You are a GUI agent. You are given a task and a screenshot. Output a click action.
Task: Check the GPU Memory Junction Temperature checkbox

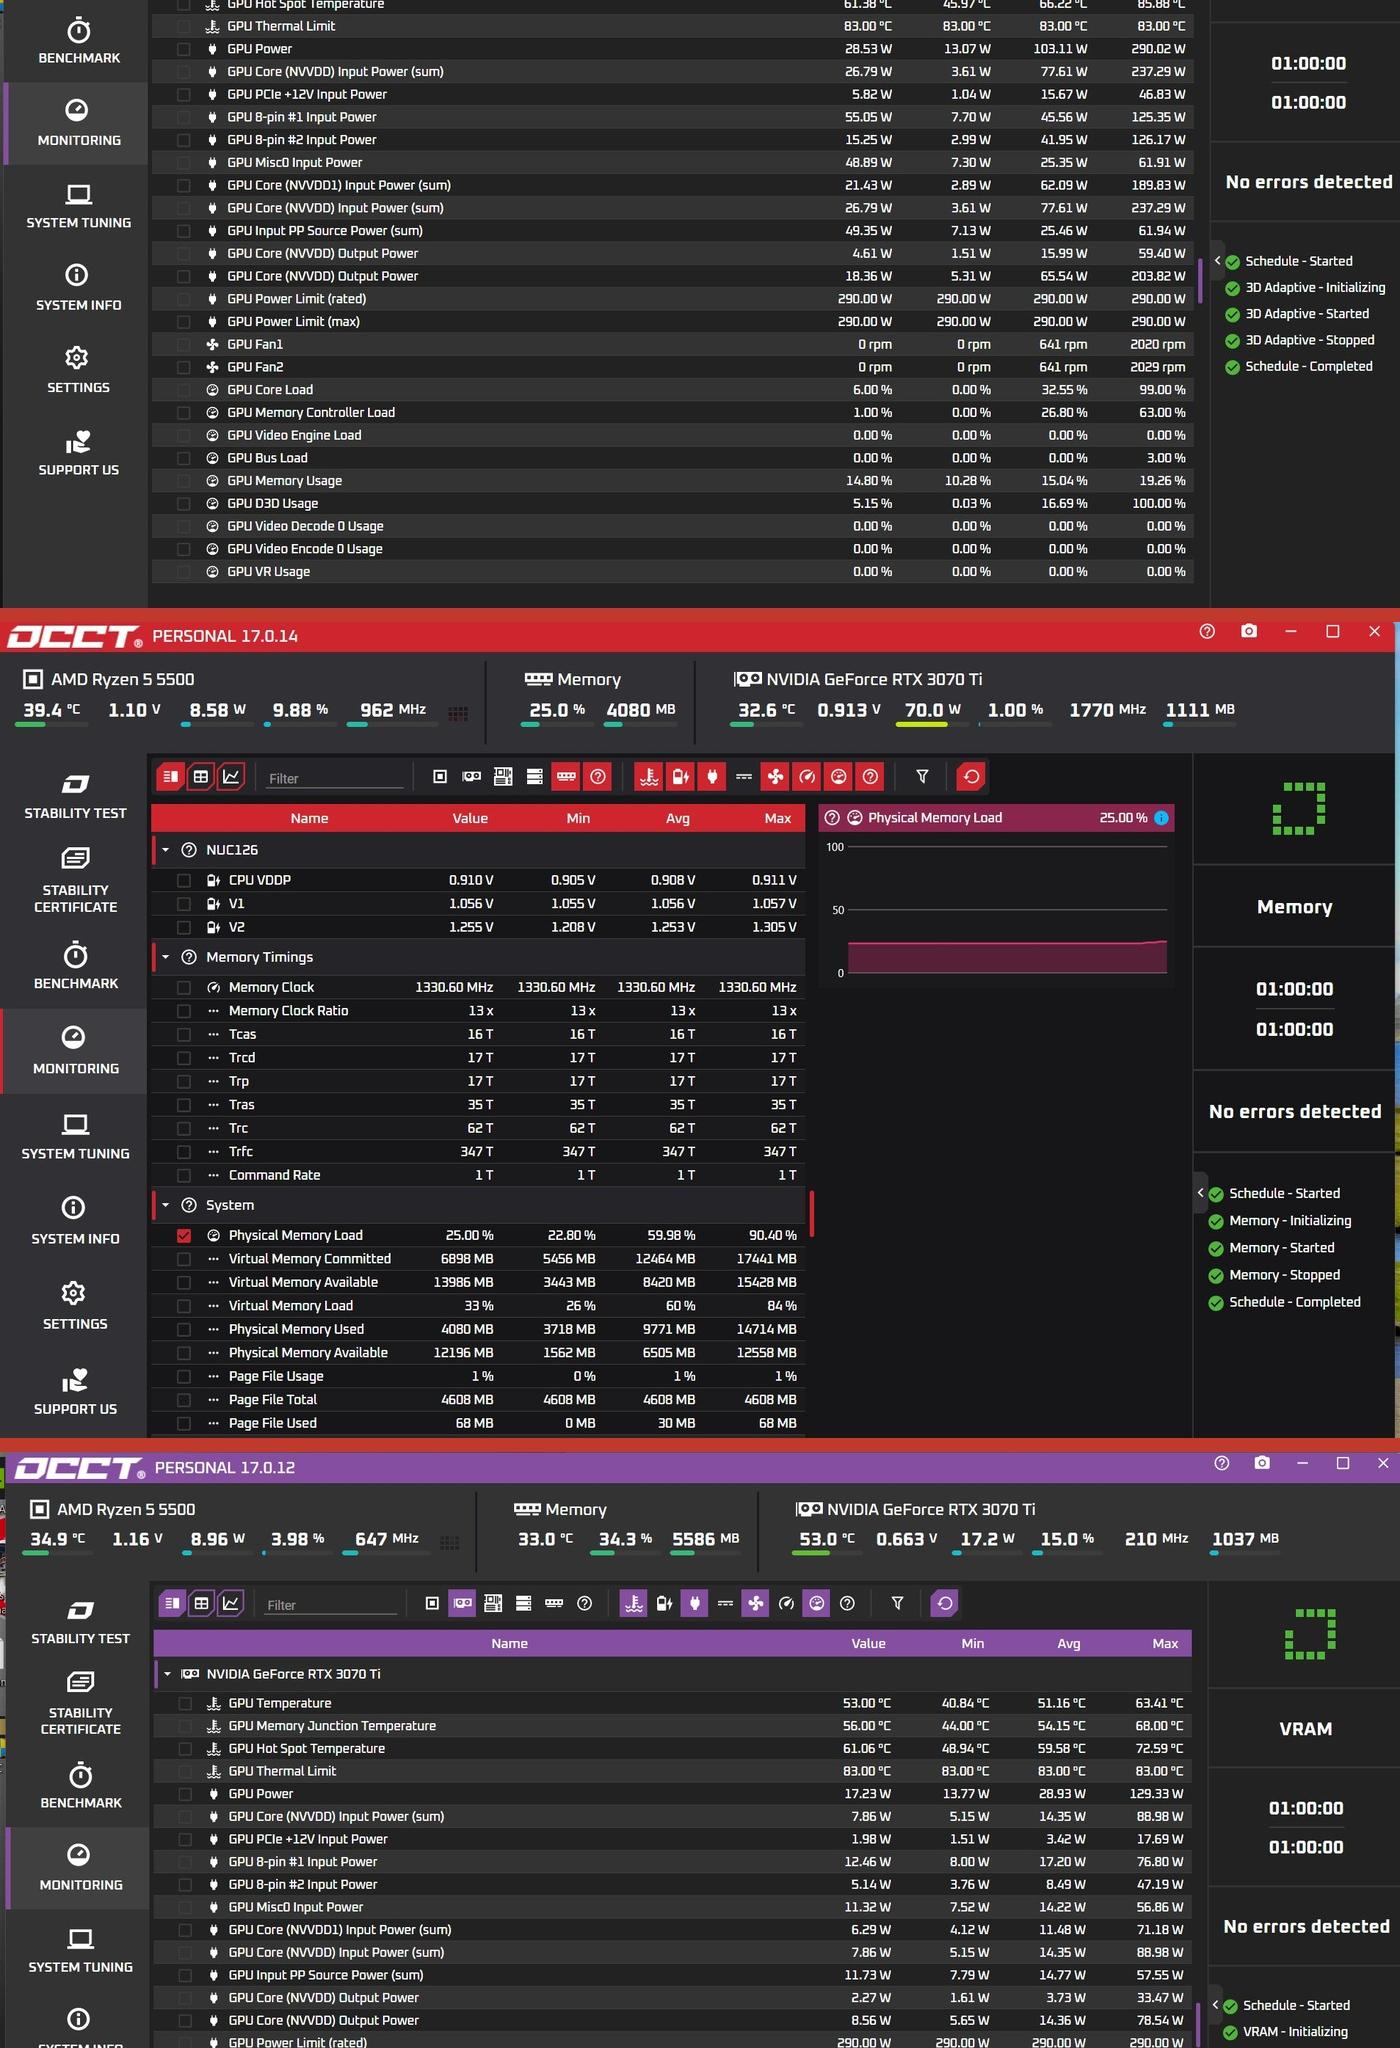pos(185,1727)
